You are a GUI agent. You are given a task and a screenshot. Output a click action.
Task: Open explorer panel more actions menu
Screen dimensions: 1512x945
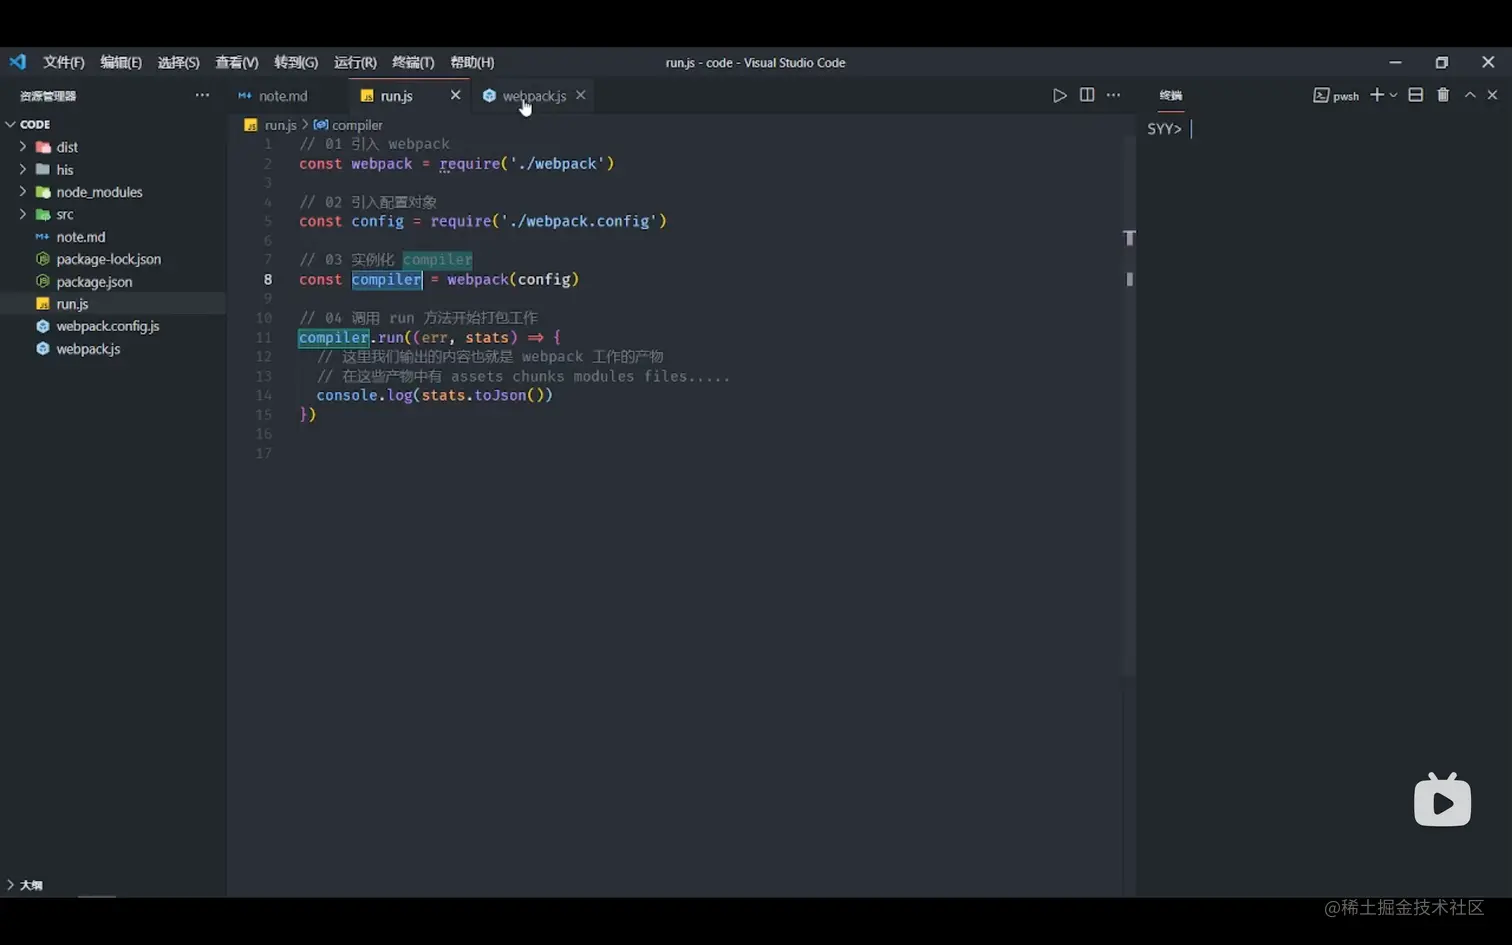pyautogui.click(x=202, y=95)
